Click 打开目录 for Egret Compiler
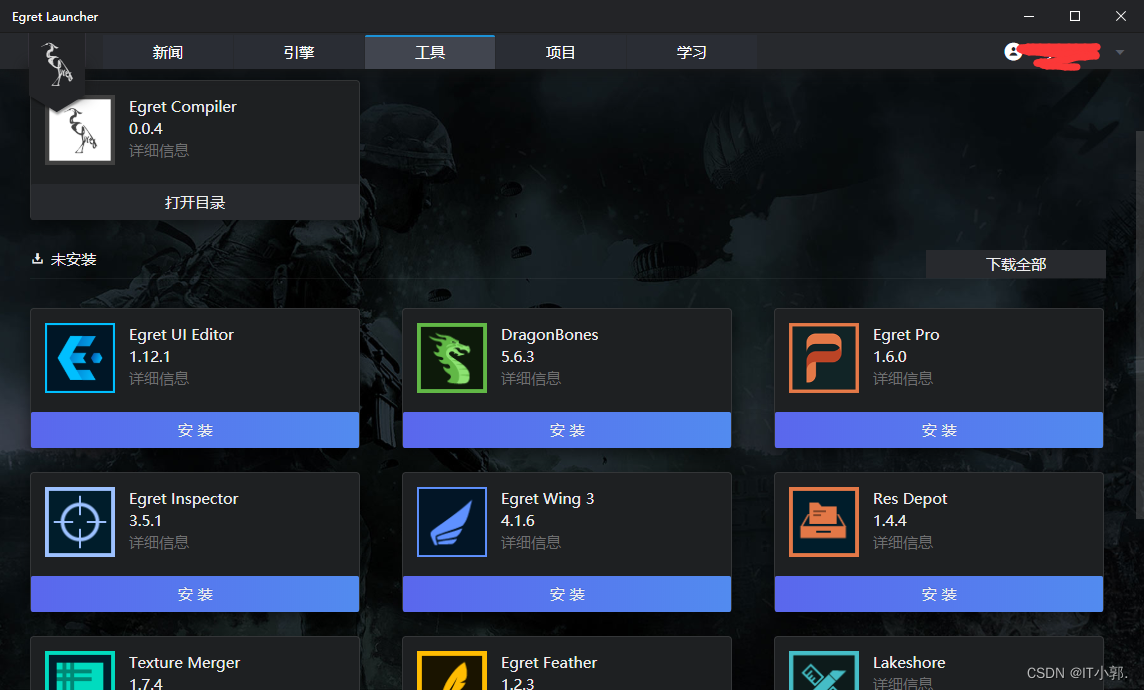 (195, 202)
